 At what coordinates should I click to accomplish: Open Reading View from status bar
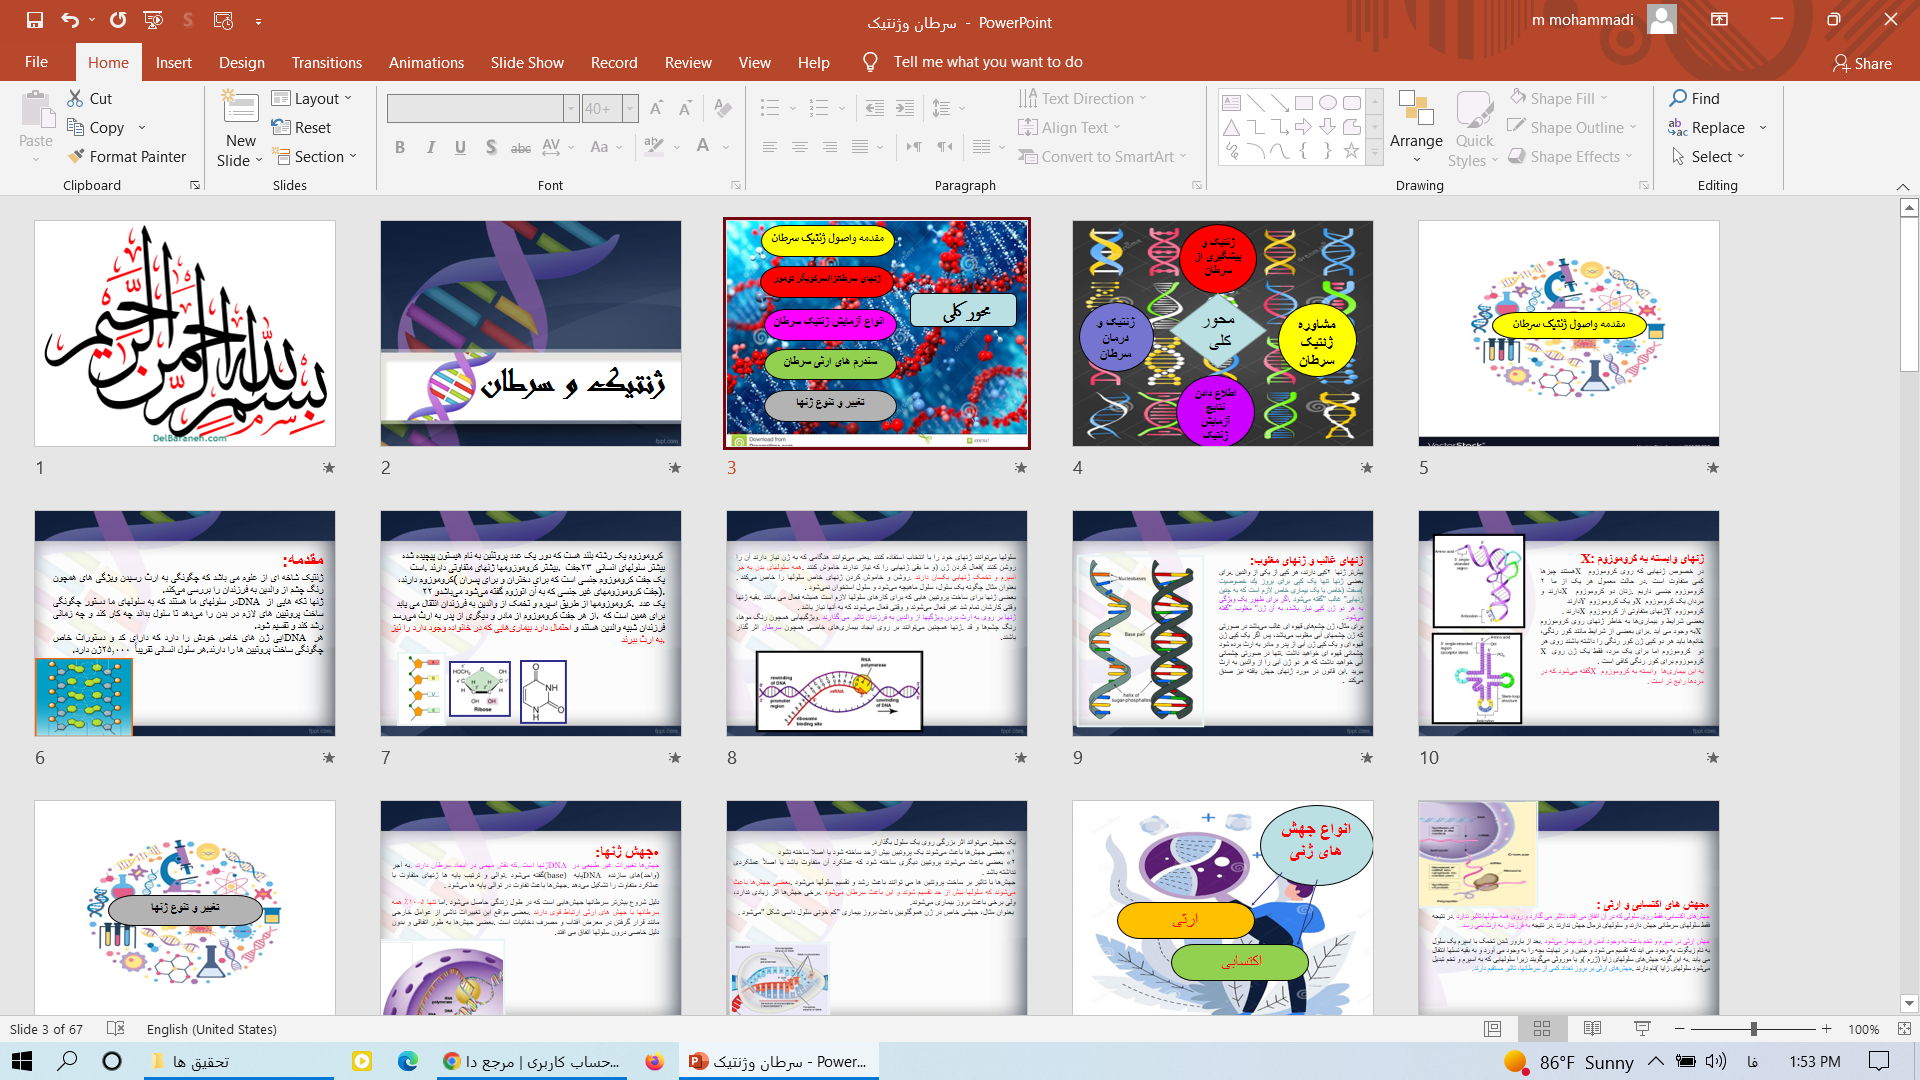tap(1592, 1029)
